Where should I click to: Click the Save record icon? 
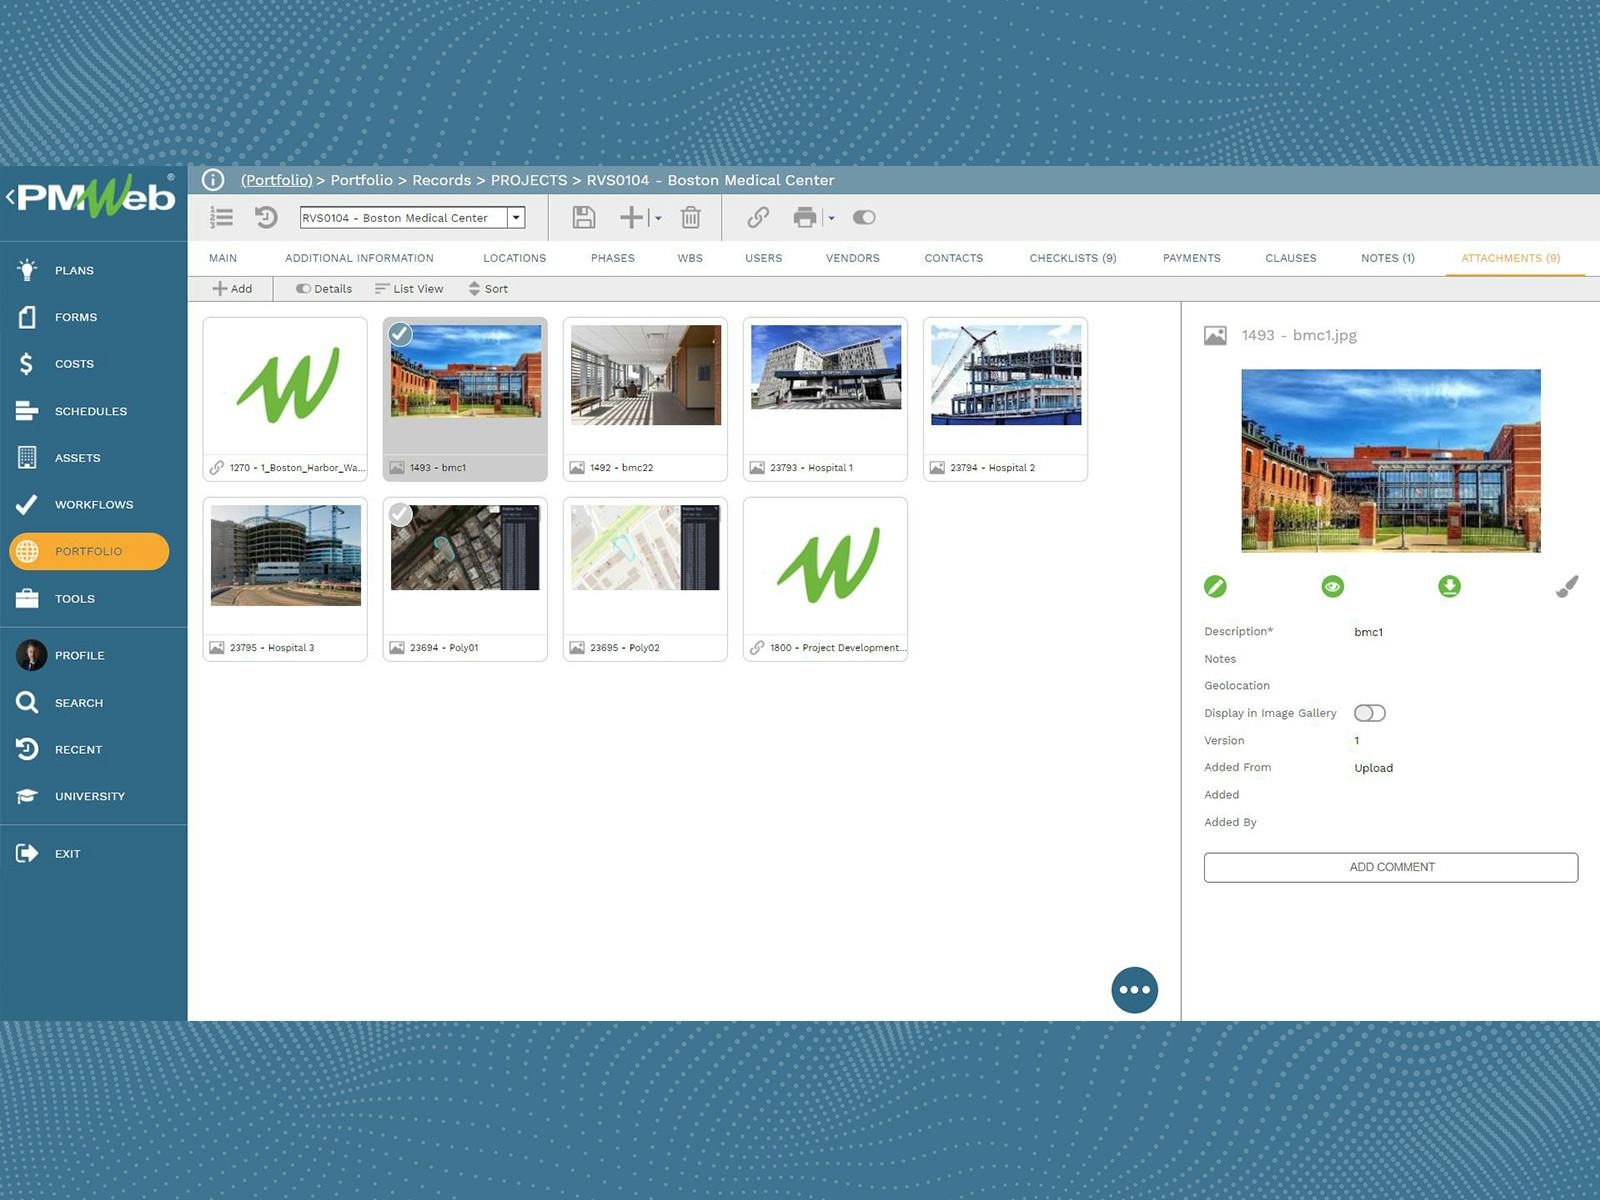pos(584,217)
